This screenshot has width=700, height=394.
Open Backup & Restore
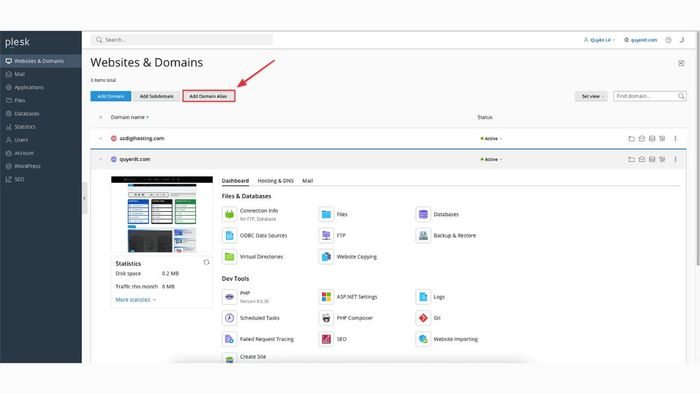coord(446,235)
